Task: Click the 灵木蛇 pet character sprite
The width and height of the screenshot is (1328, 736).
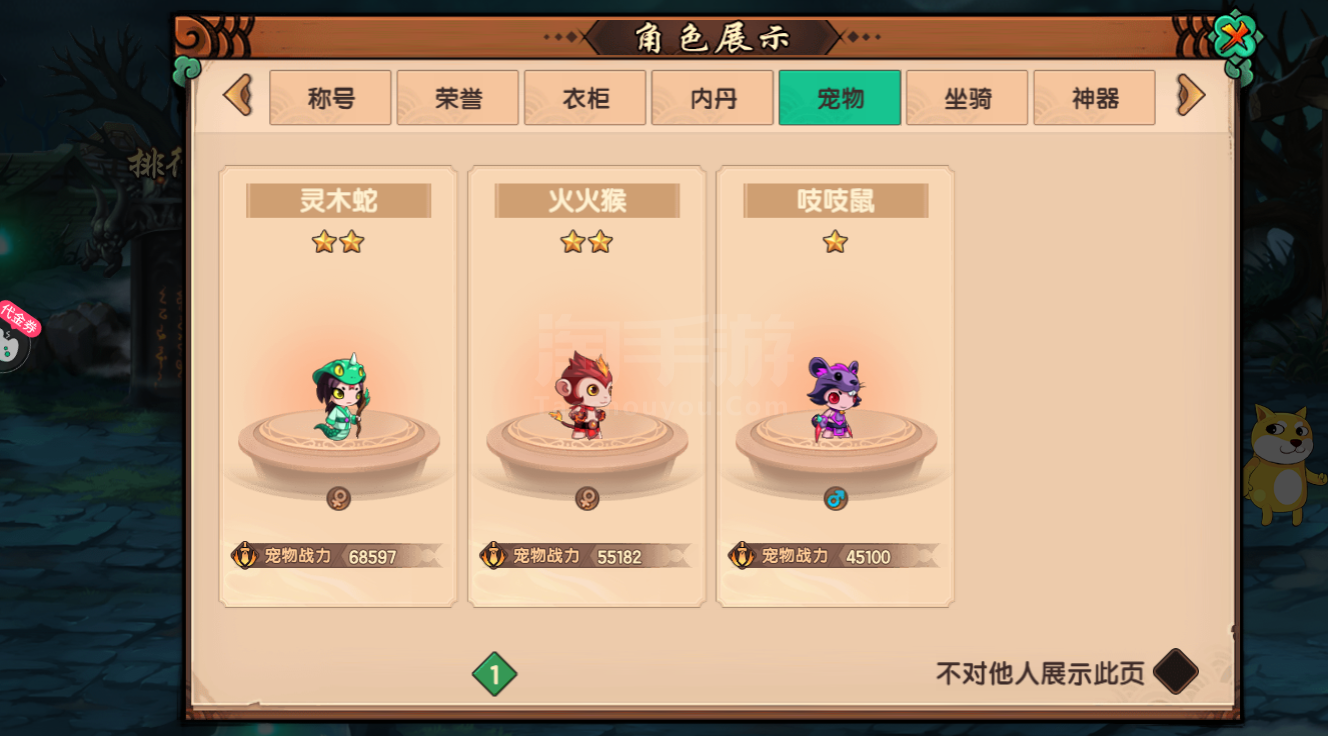Action: pos(340,396)
